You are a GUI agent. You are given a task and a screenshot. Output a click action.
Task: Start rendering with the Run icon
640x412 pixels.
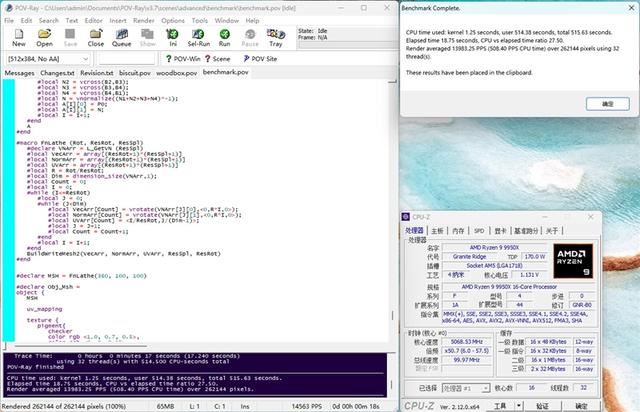[x=224, y=38]
